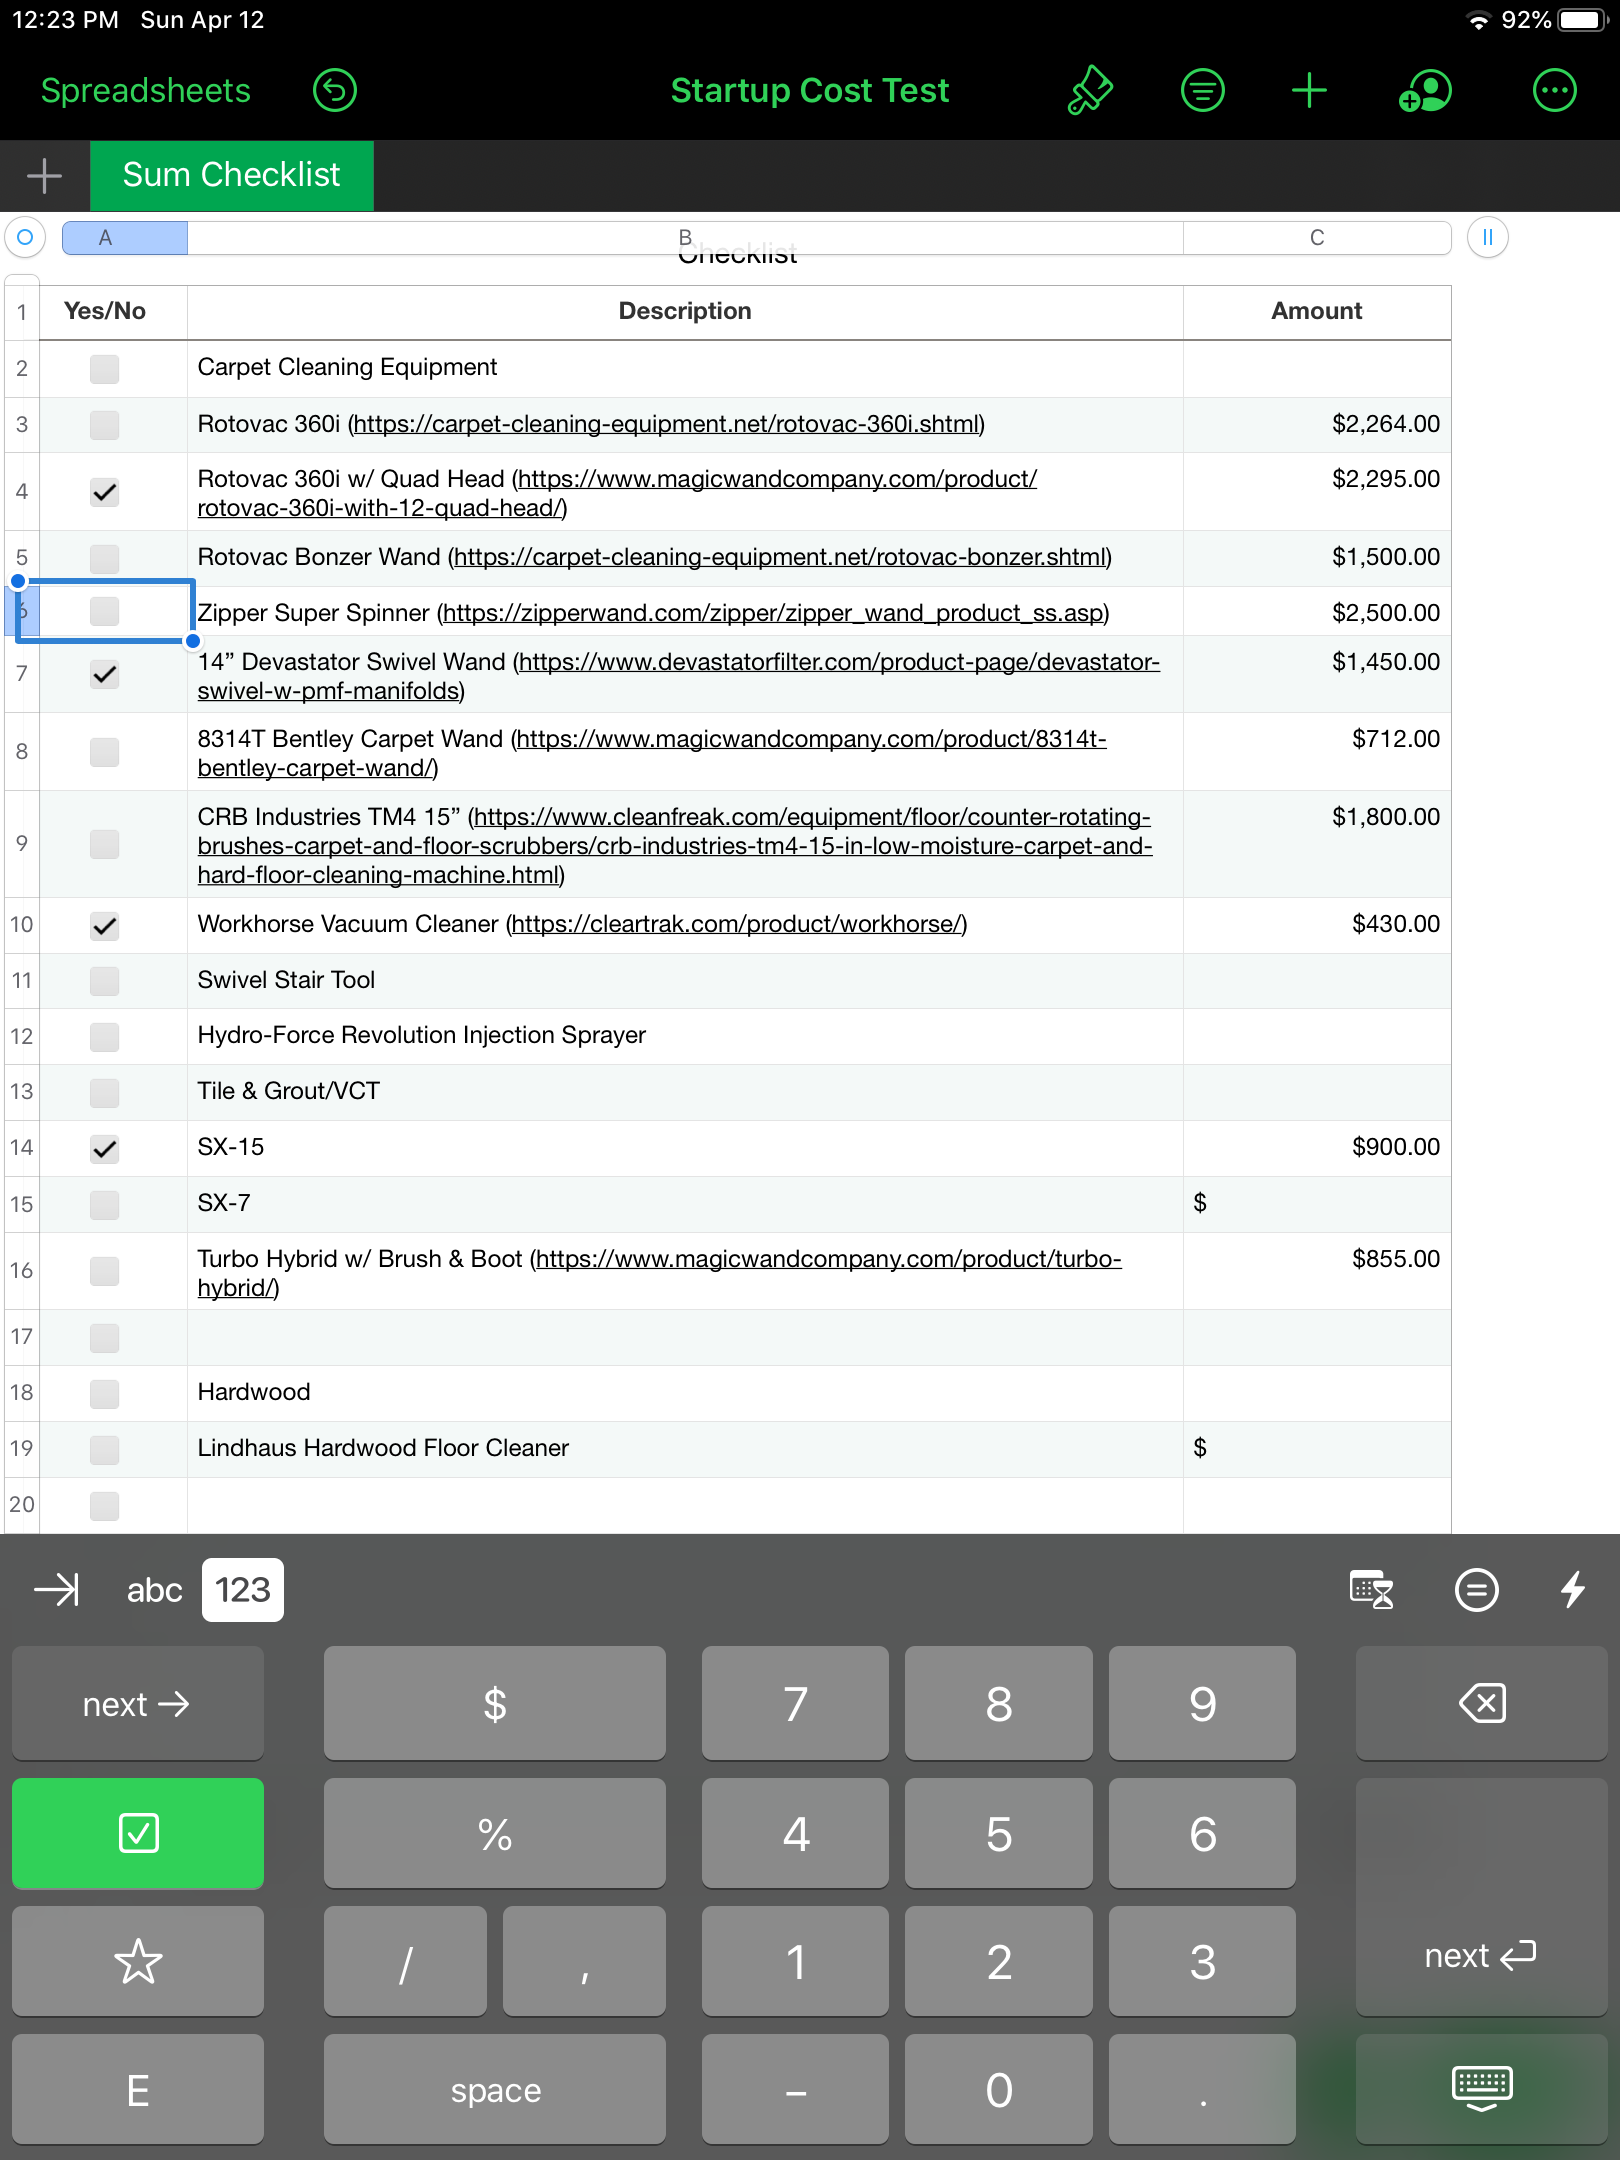Image resolution: width=1620 pixels, height=2160 pixels.
Task: Tap the lightning bolt cell actions icon
Action: 1573,1589
